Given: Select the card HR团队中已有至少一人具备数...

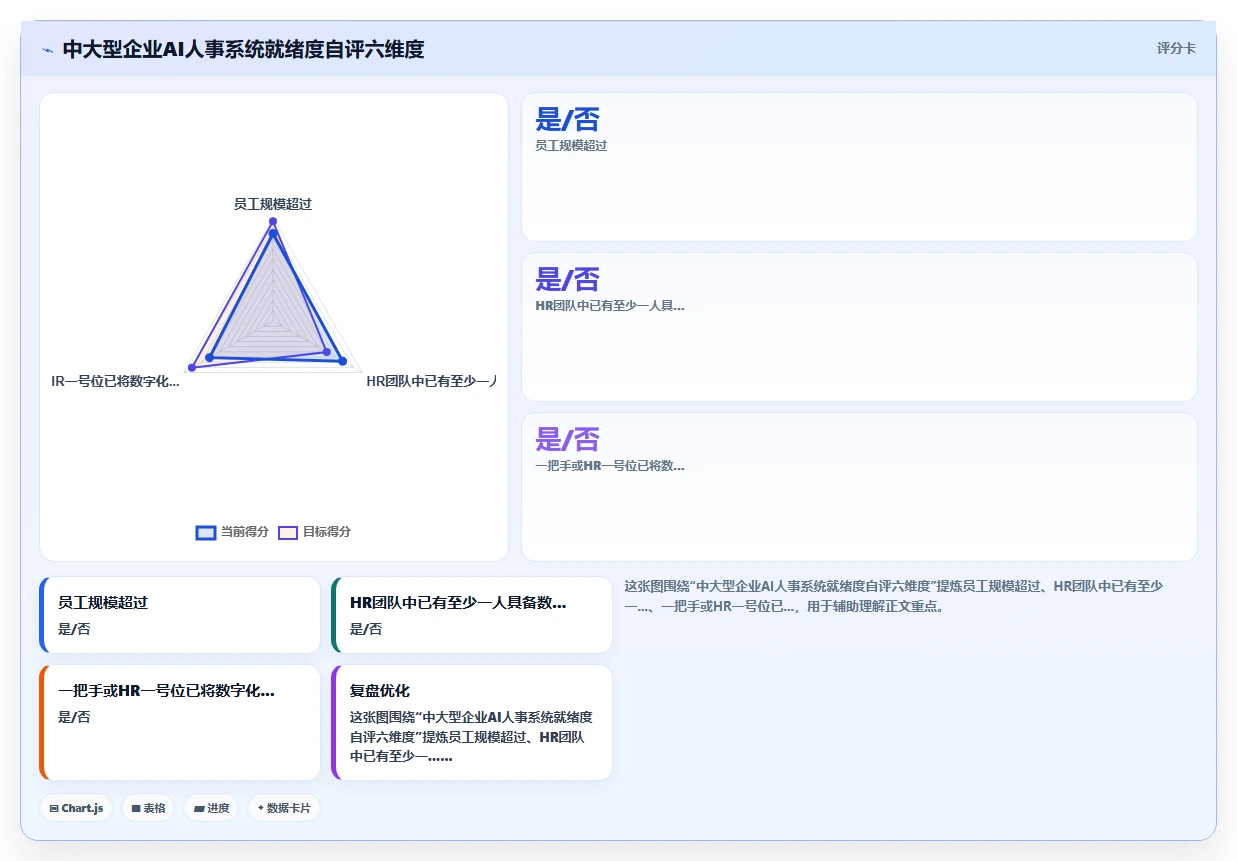Looking at the screenshot, I should pyautogui.click(x=472, y=615).
